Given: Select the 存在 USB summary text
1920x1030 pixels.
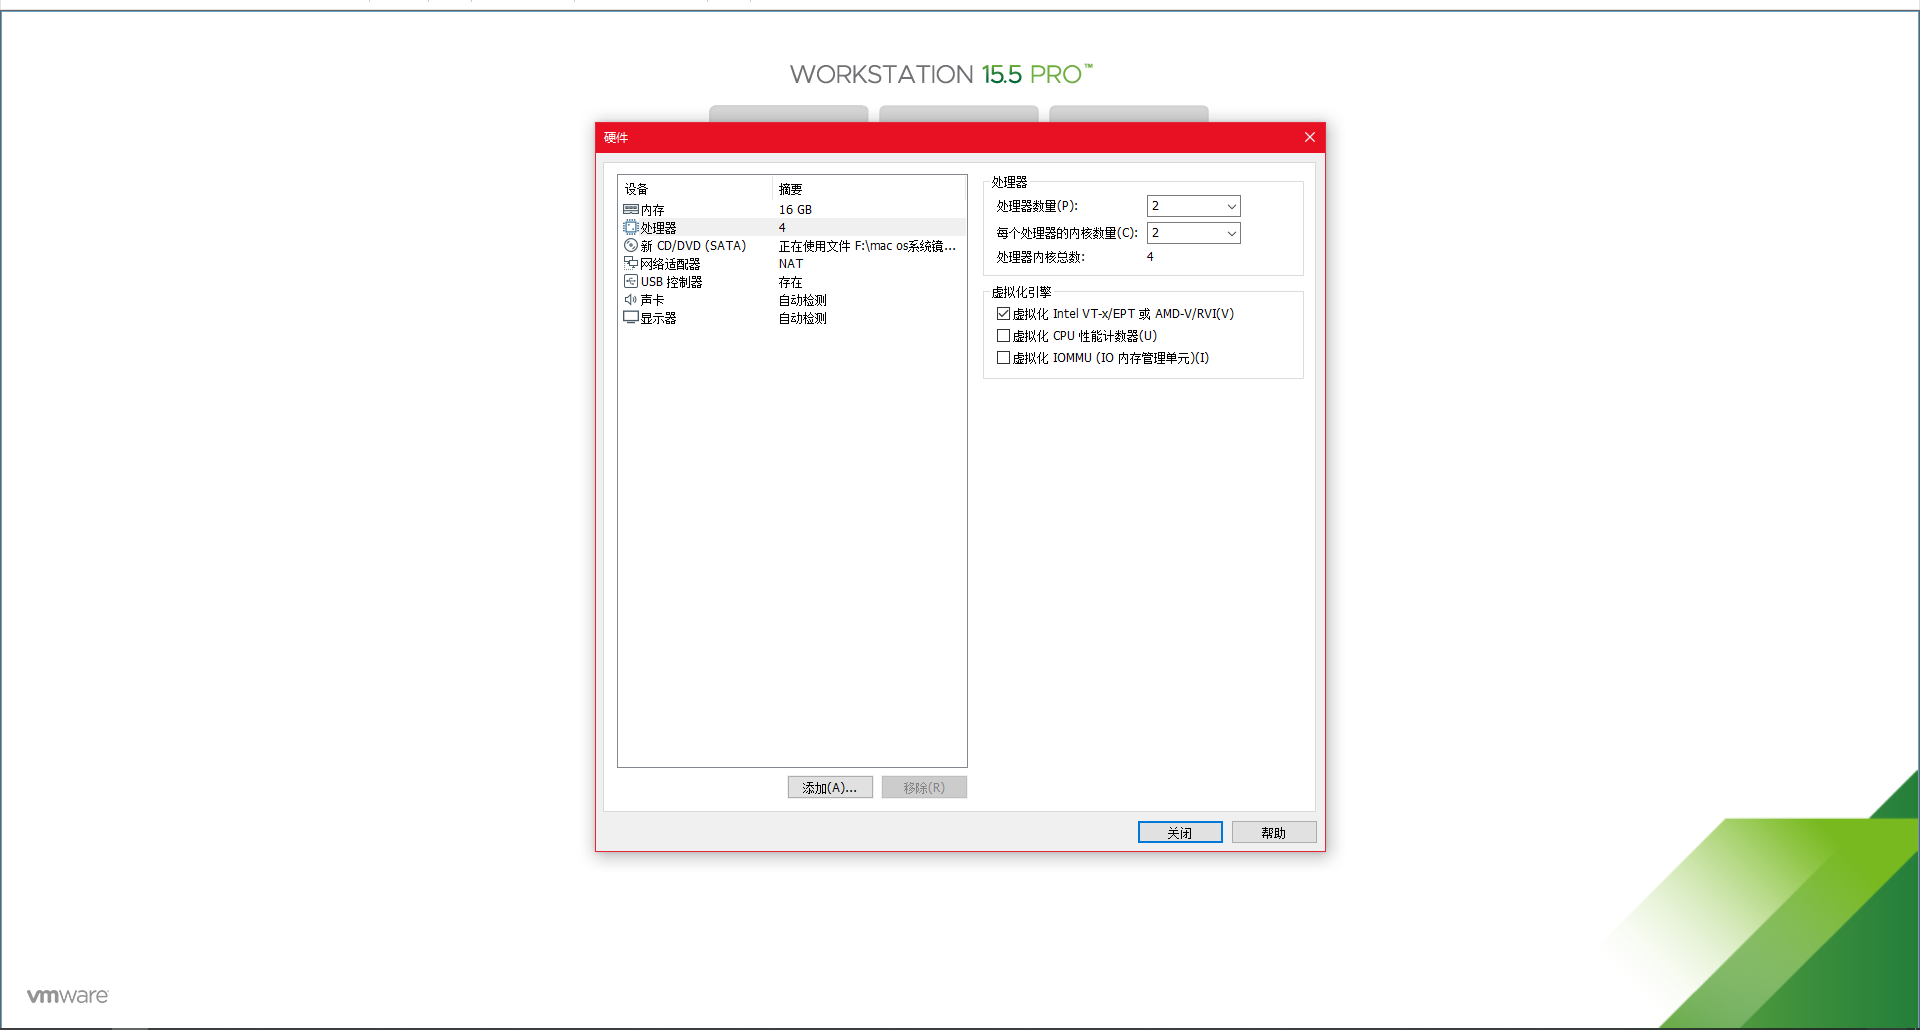Looking at the screenshot, I should click(791, 282).
